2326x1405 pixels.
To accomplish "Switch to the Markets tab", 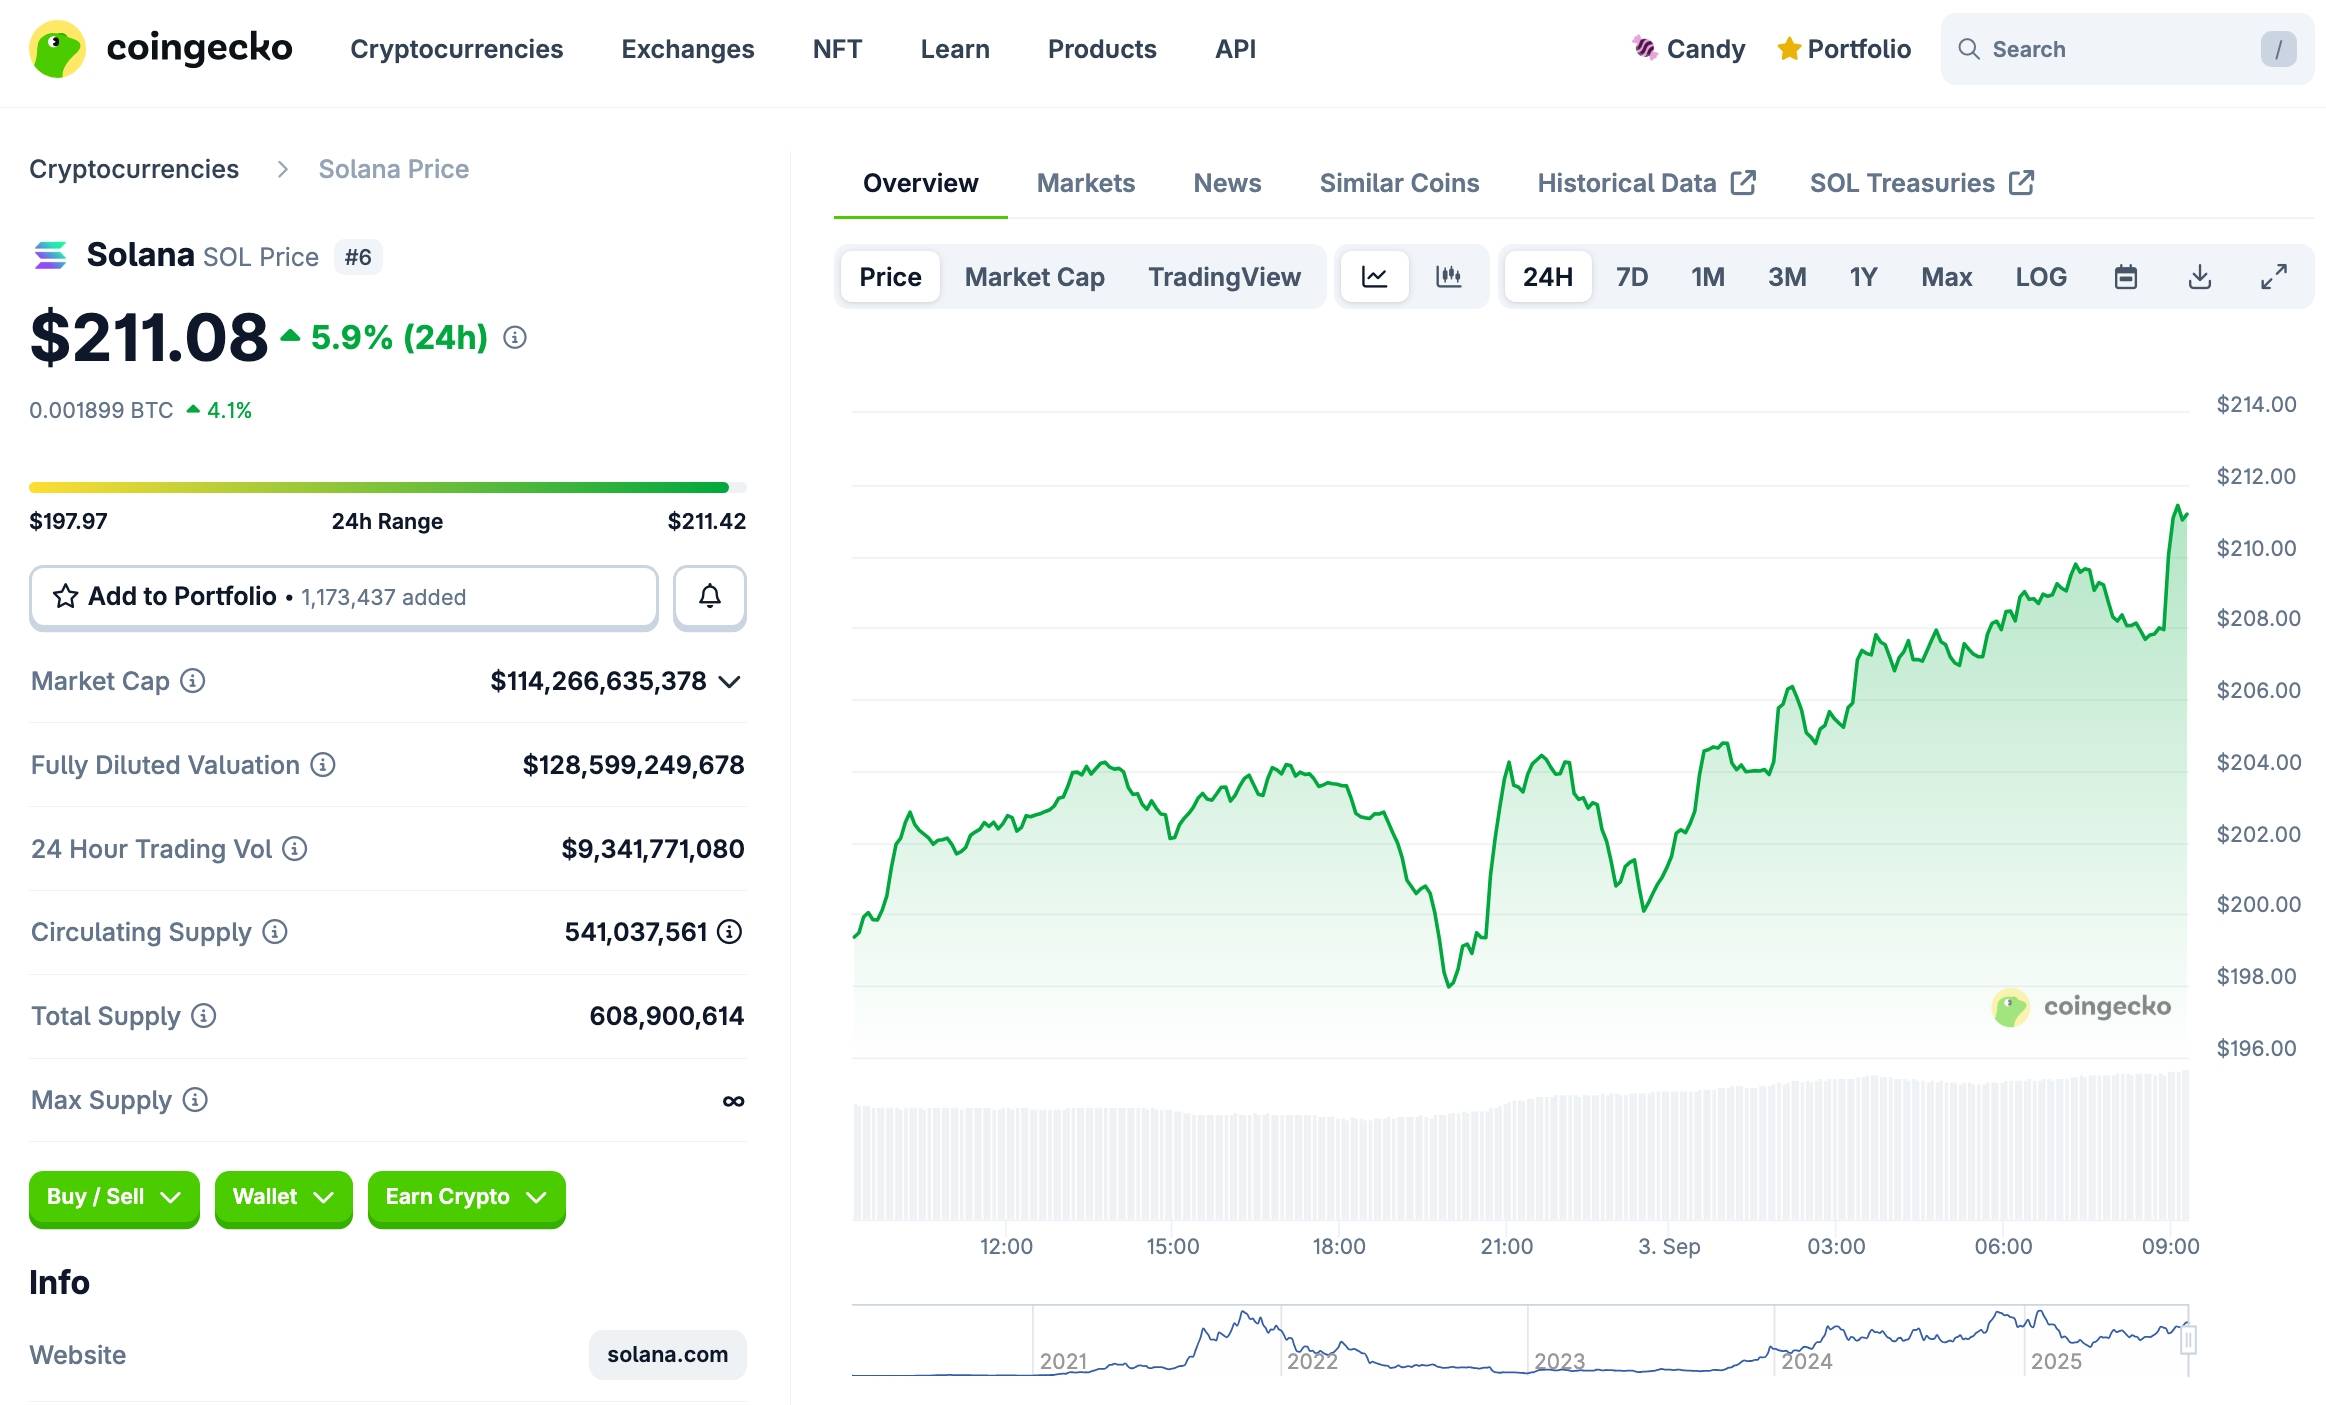I will click(1086, 183).
